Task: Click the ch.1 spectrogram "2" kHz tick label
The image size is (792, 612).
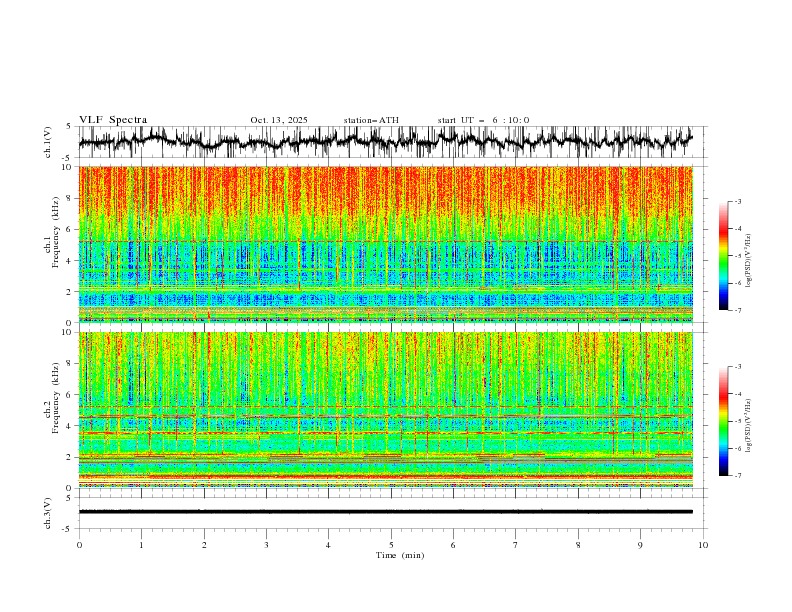Action: [69, 292]
